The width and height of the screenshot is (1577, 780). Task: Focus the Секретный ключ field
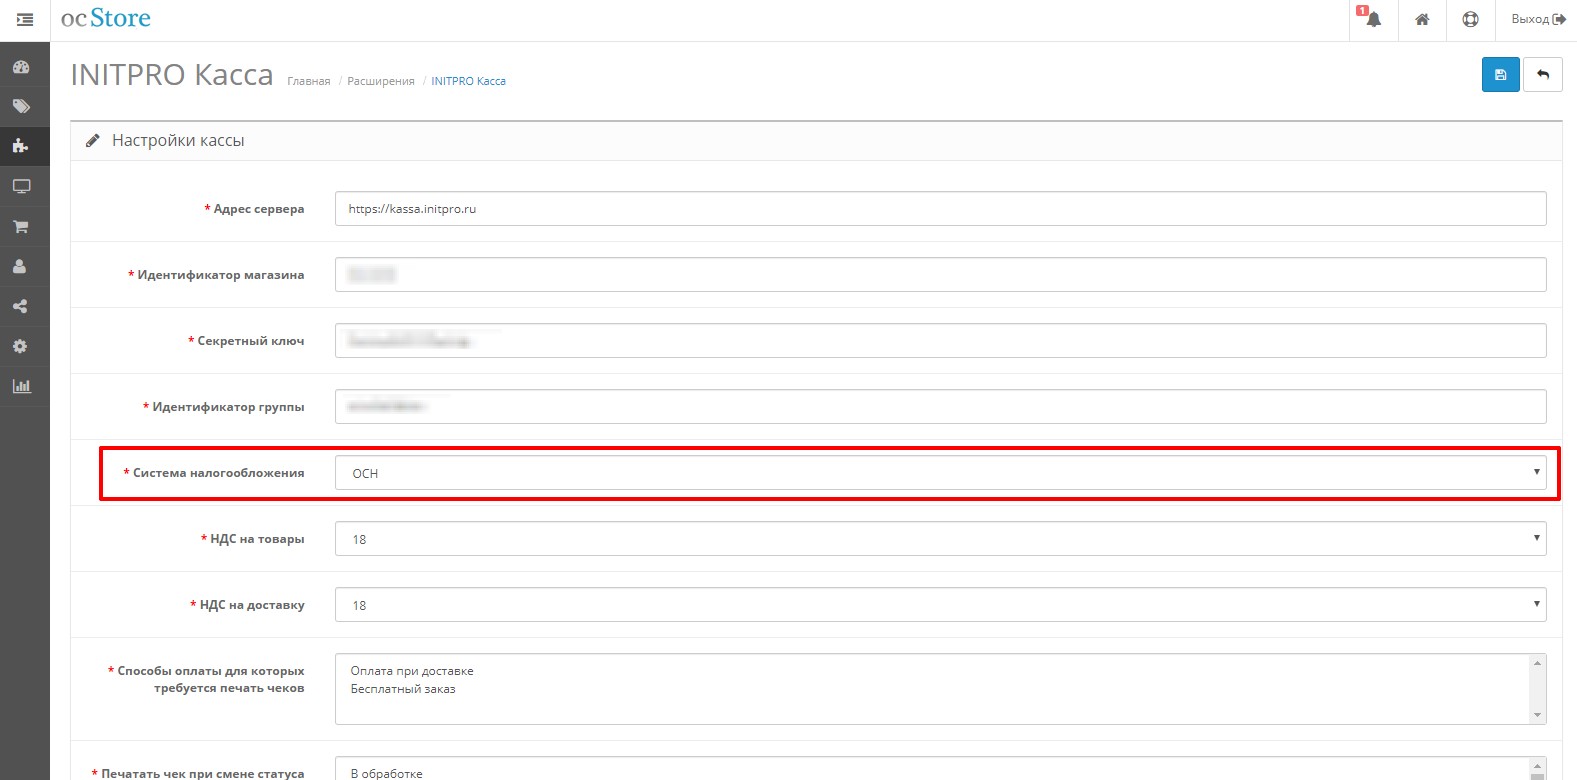click(940, 340)
